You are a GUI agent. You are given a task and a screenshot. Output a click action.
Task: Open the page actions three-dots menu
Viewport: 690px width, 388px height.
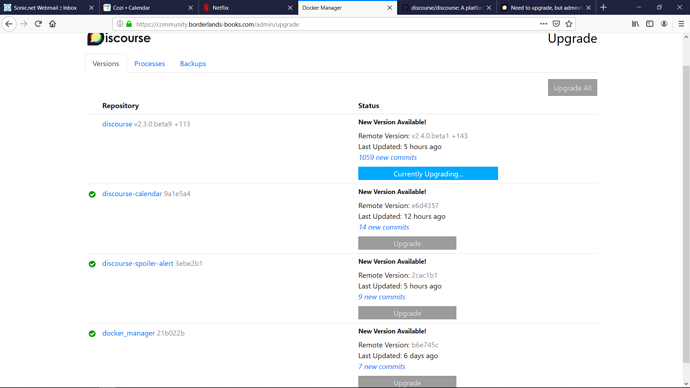tap(543, 24)
